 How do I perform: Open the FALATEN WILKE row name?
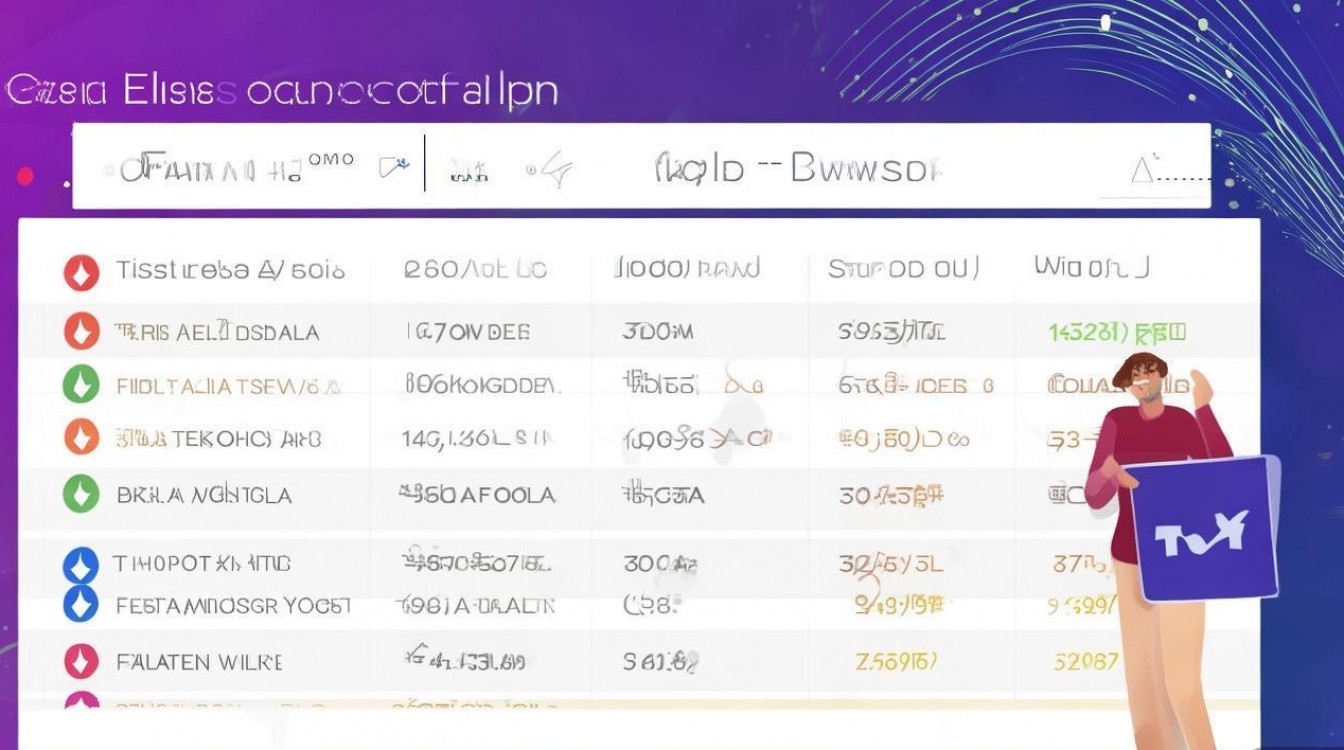pos(199,662)
